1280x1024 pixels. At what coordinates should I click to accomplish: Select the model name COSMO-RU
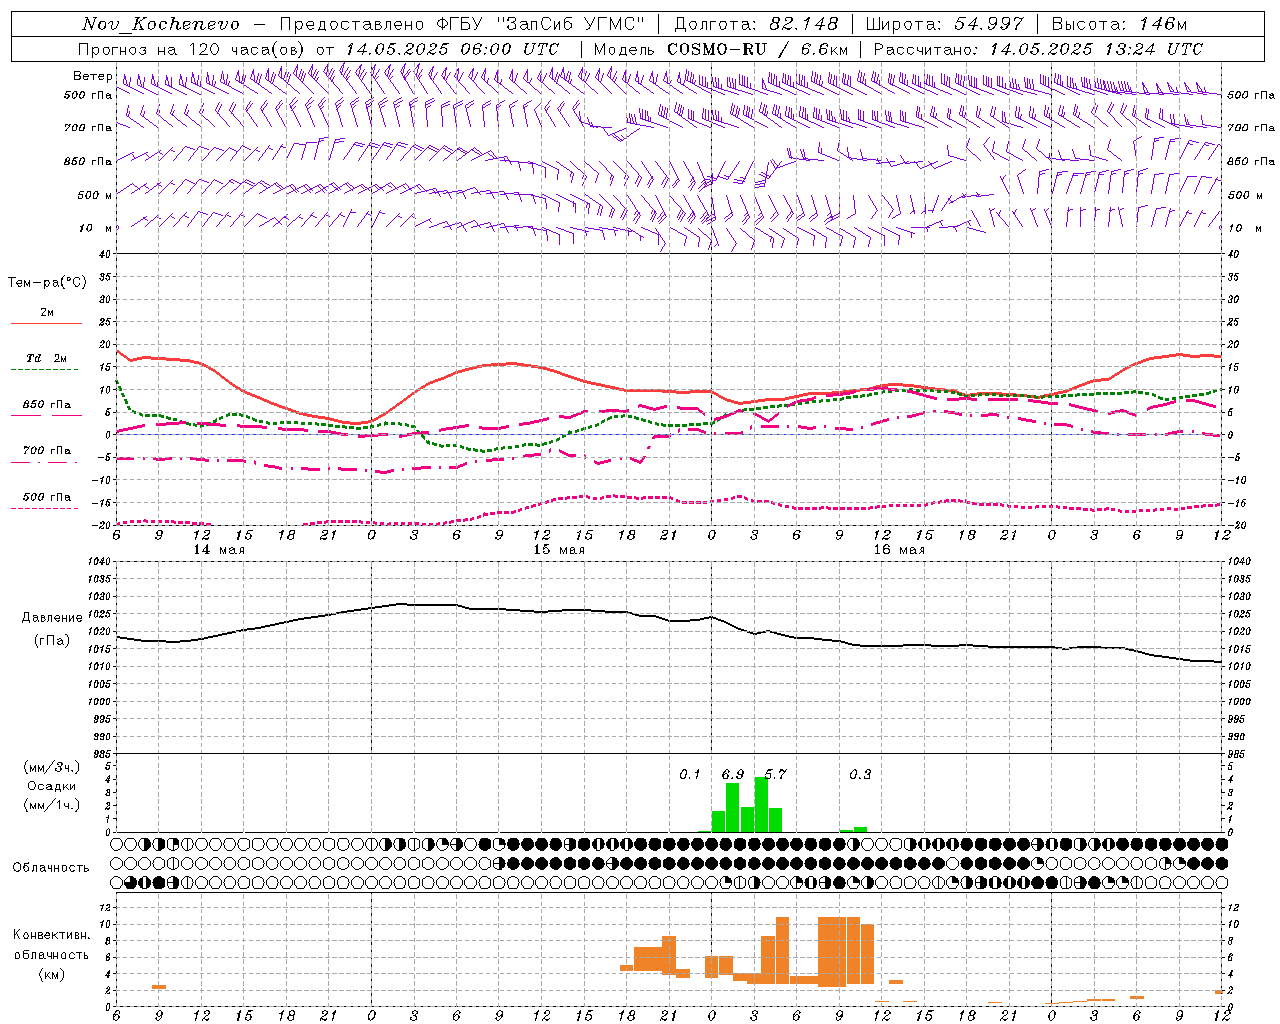tap(717, 49)
